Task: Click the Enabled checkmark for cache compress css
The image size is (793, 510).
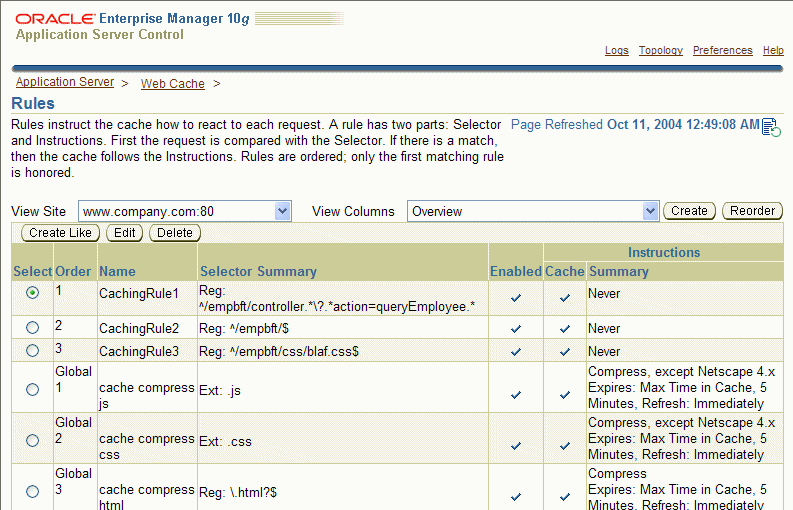Action: pyautogui.click(x=515, y=446)
